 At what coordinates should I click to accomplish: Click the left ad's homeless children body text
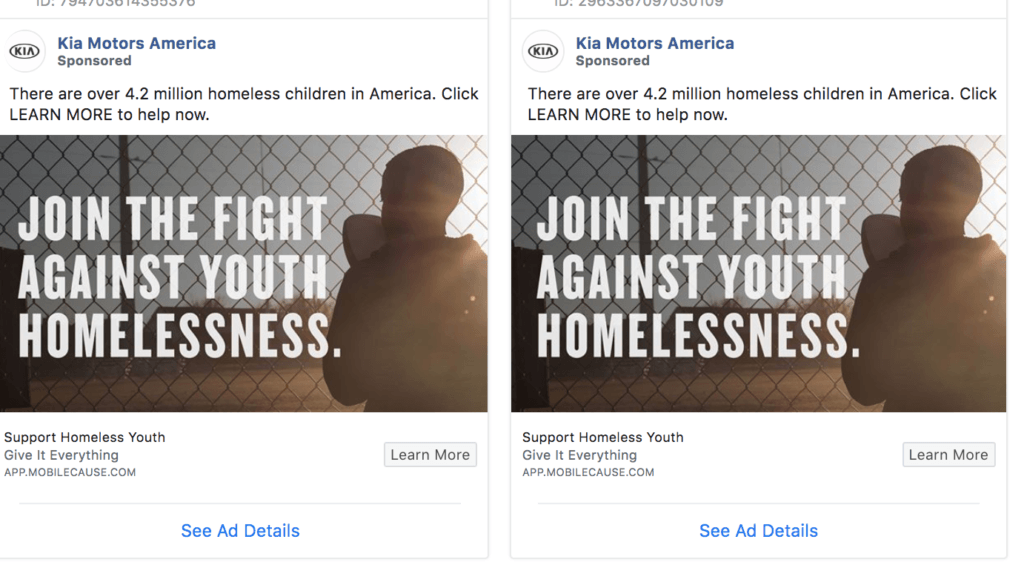244,104
